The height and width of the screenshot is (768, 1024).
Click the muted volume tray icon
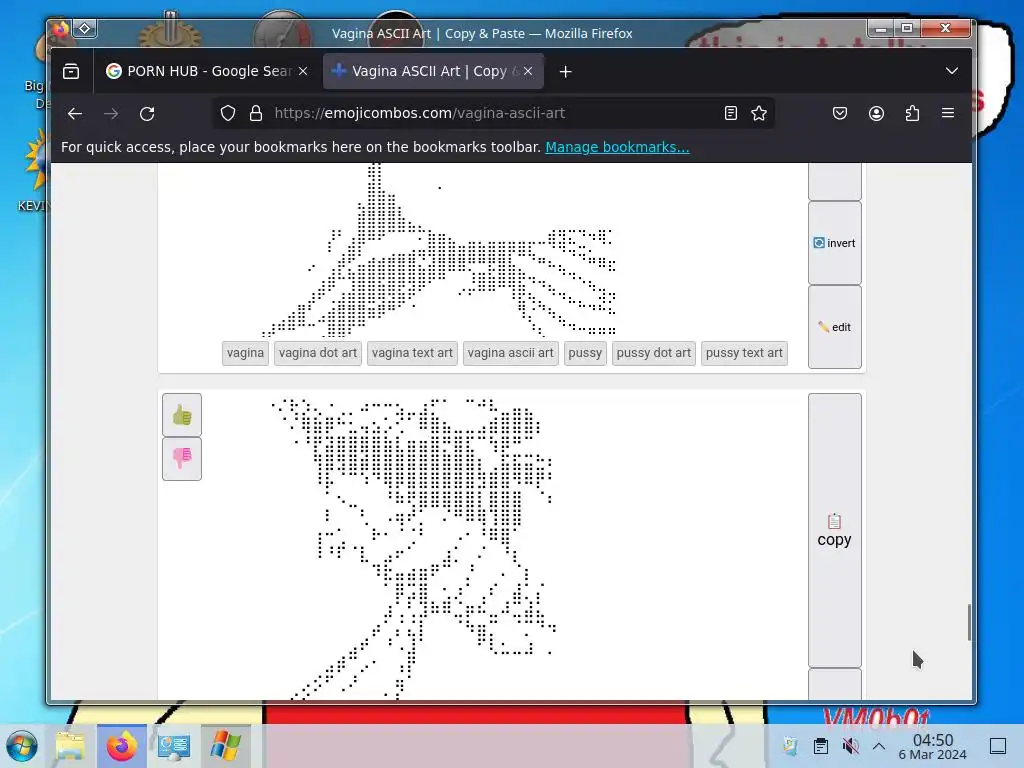click(850, 746)
